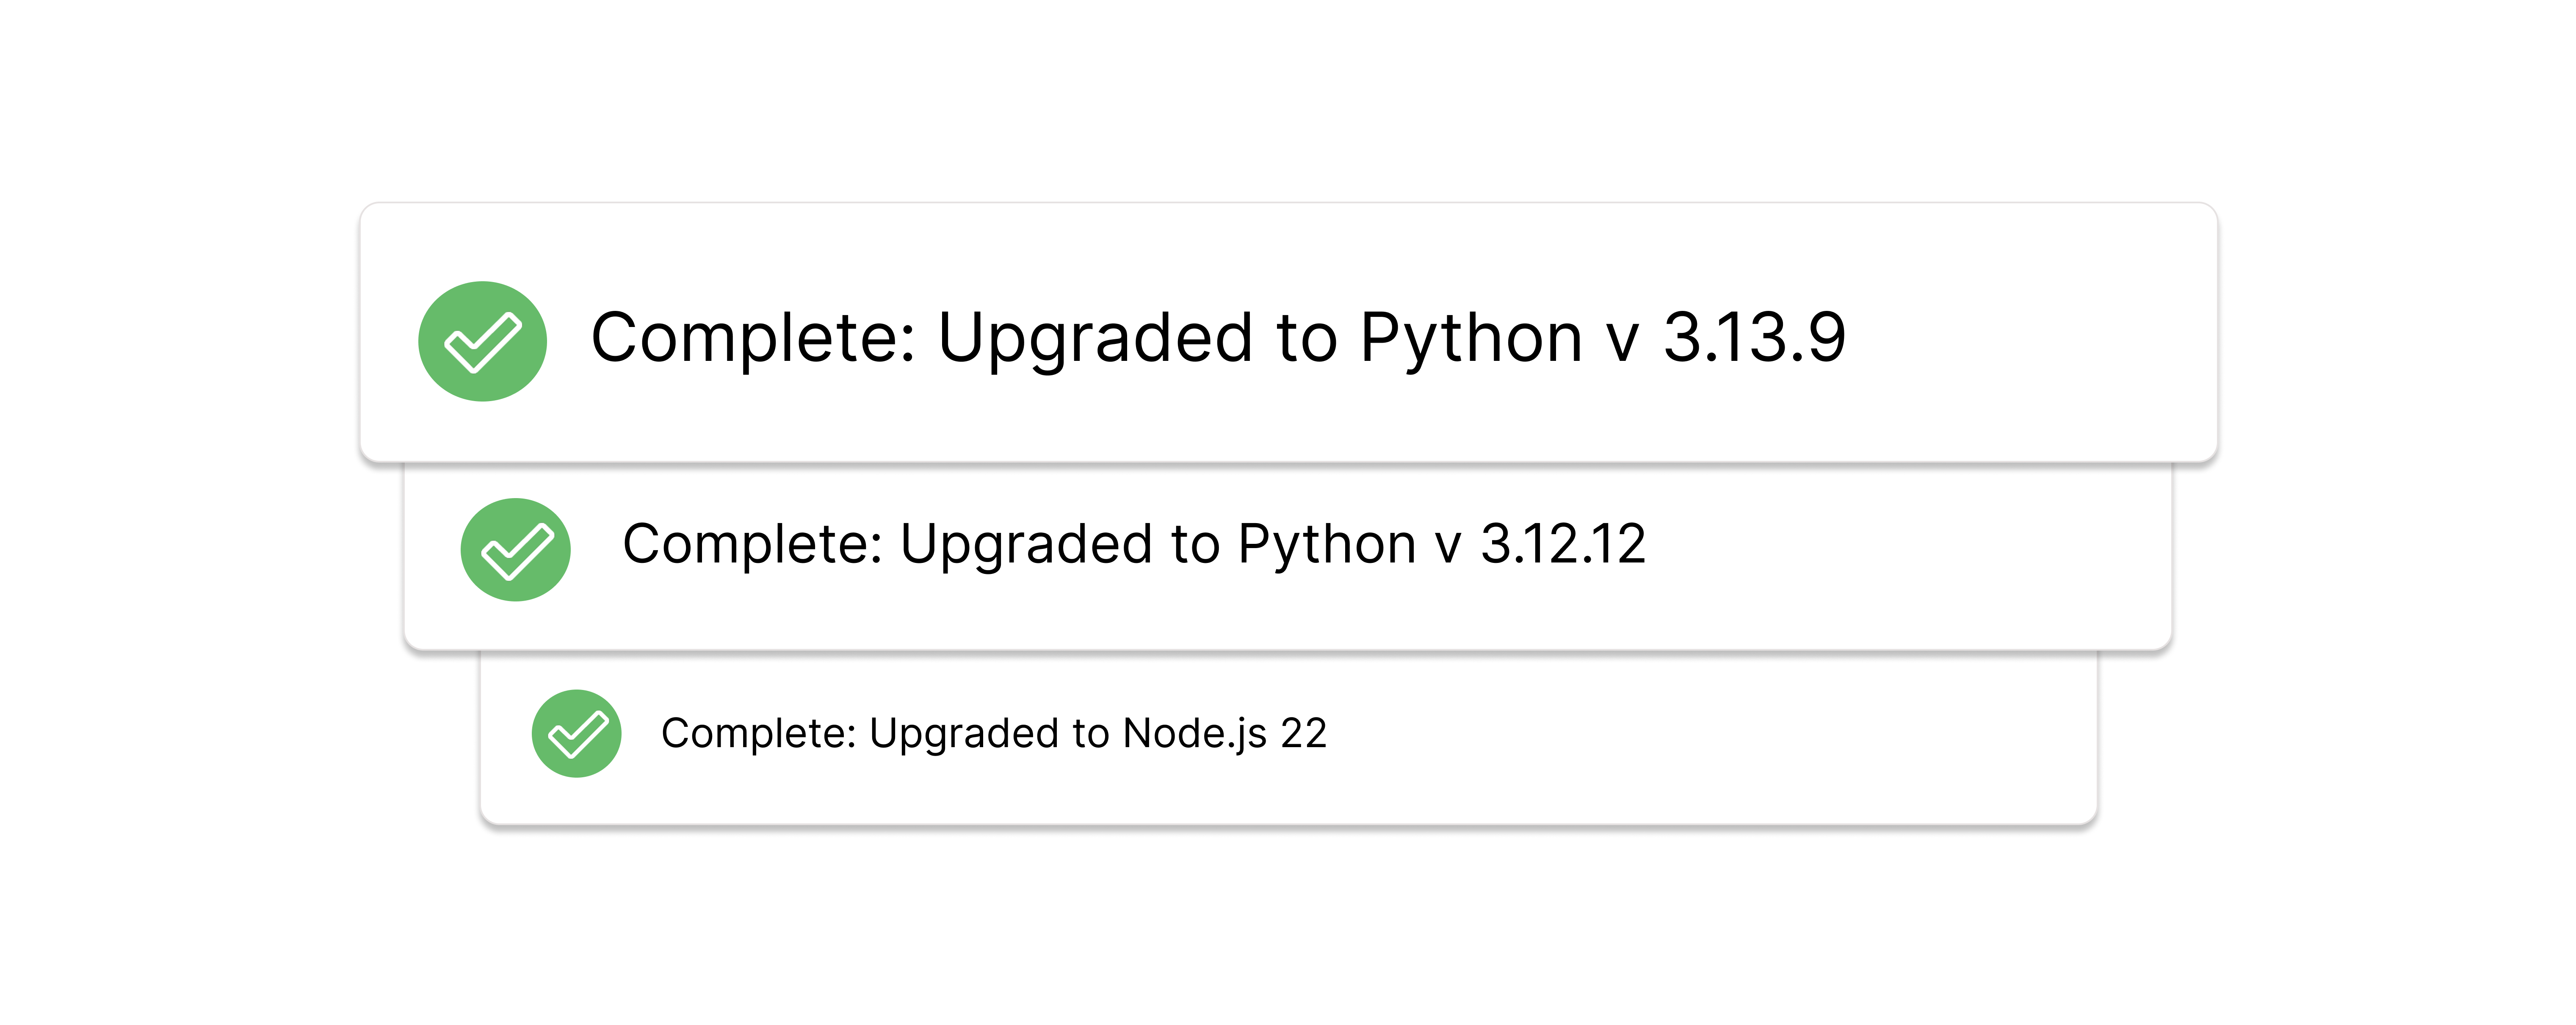Click the word Python in the 3.13.9 card

coord(1470,338)
